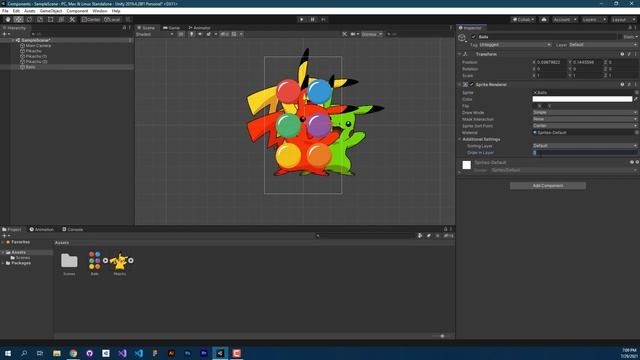
Task: Open the custom editor tools button
Action: coord(72,19)
